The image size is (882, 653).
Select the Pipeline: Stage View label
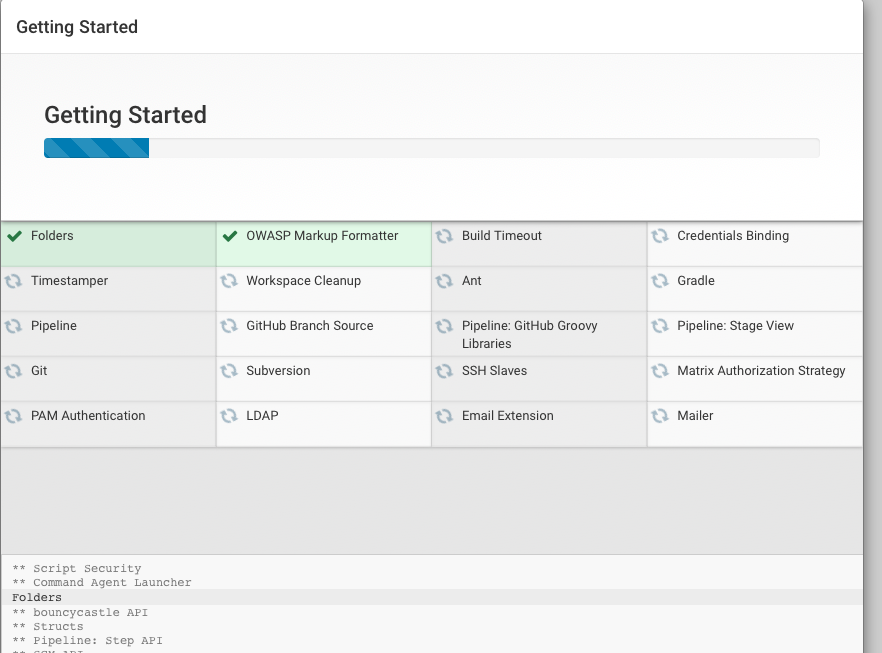(x=736, y=326)
